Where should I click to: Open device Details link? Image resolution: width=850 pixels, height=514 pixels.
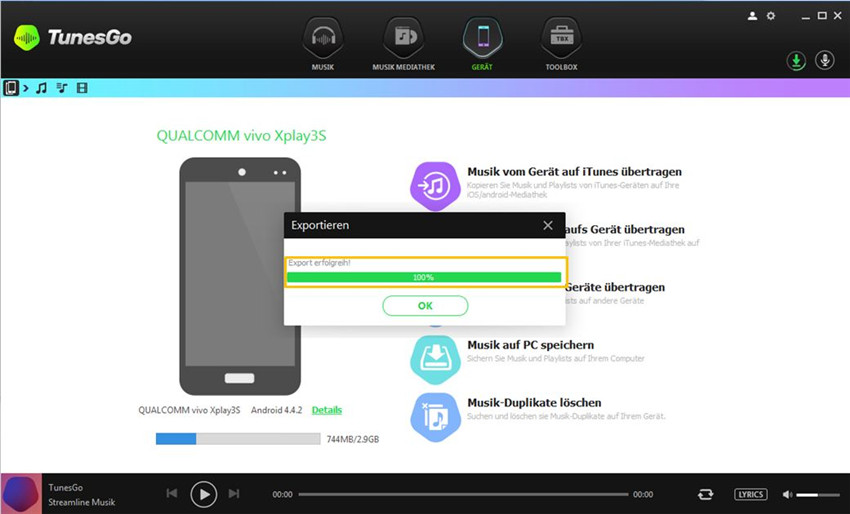coord(327,410)
